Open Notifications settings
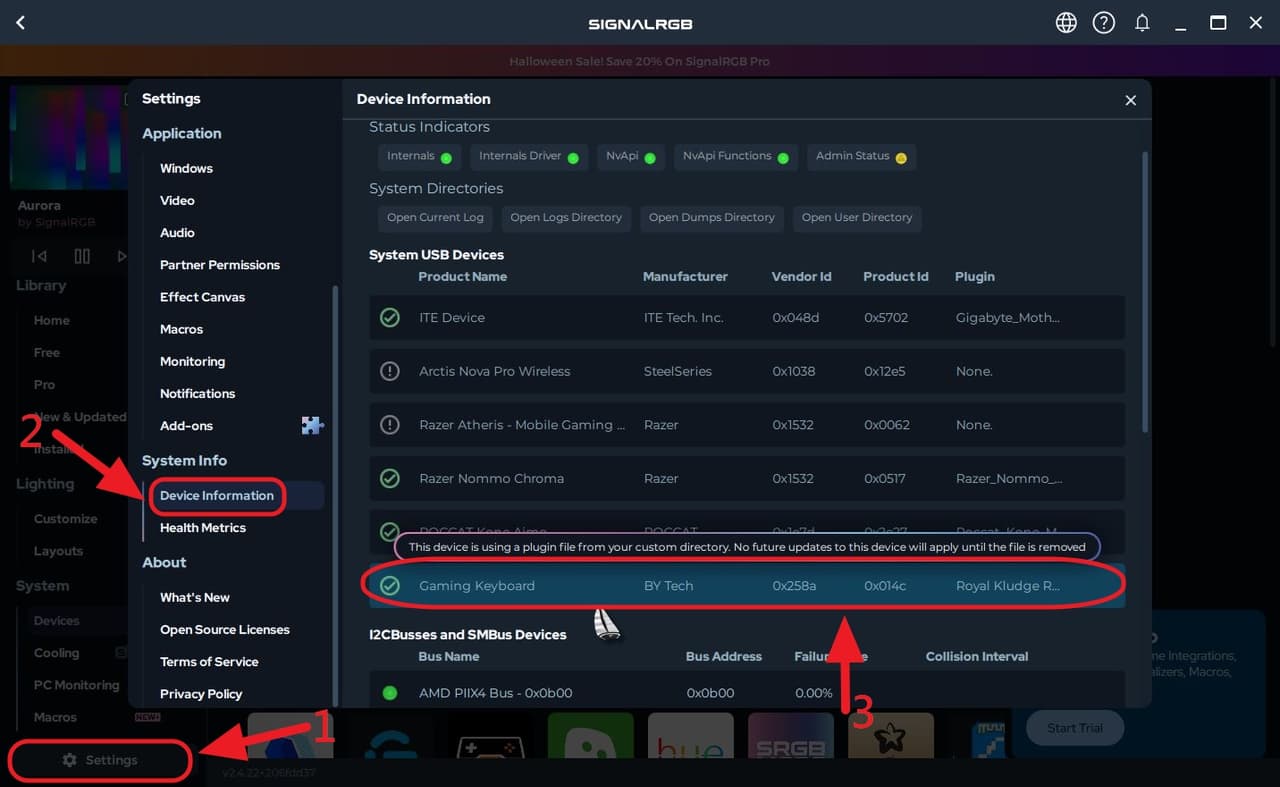This screenshot has width=1280, height=787. [x=197, y=394]
